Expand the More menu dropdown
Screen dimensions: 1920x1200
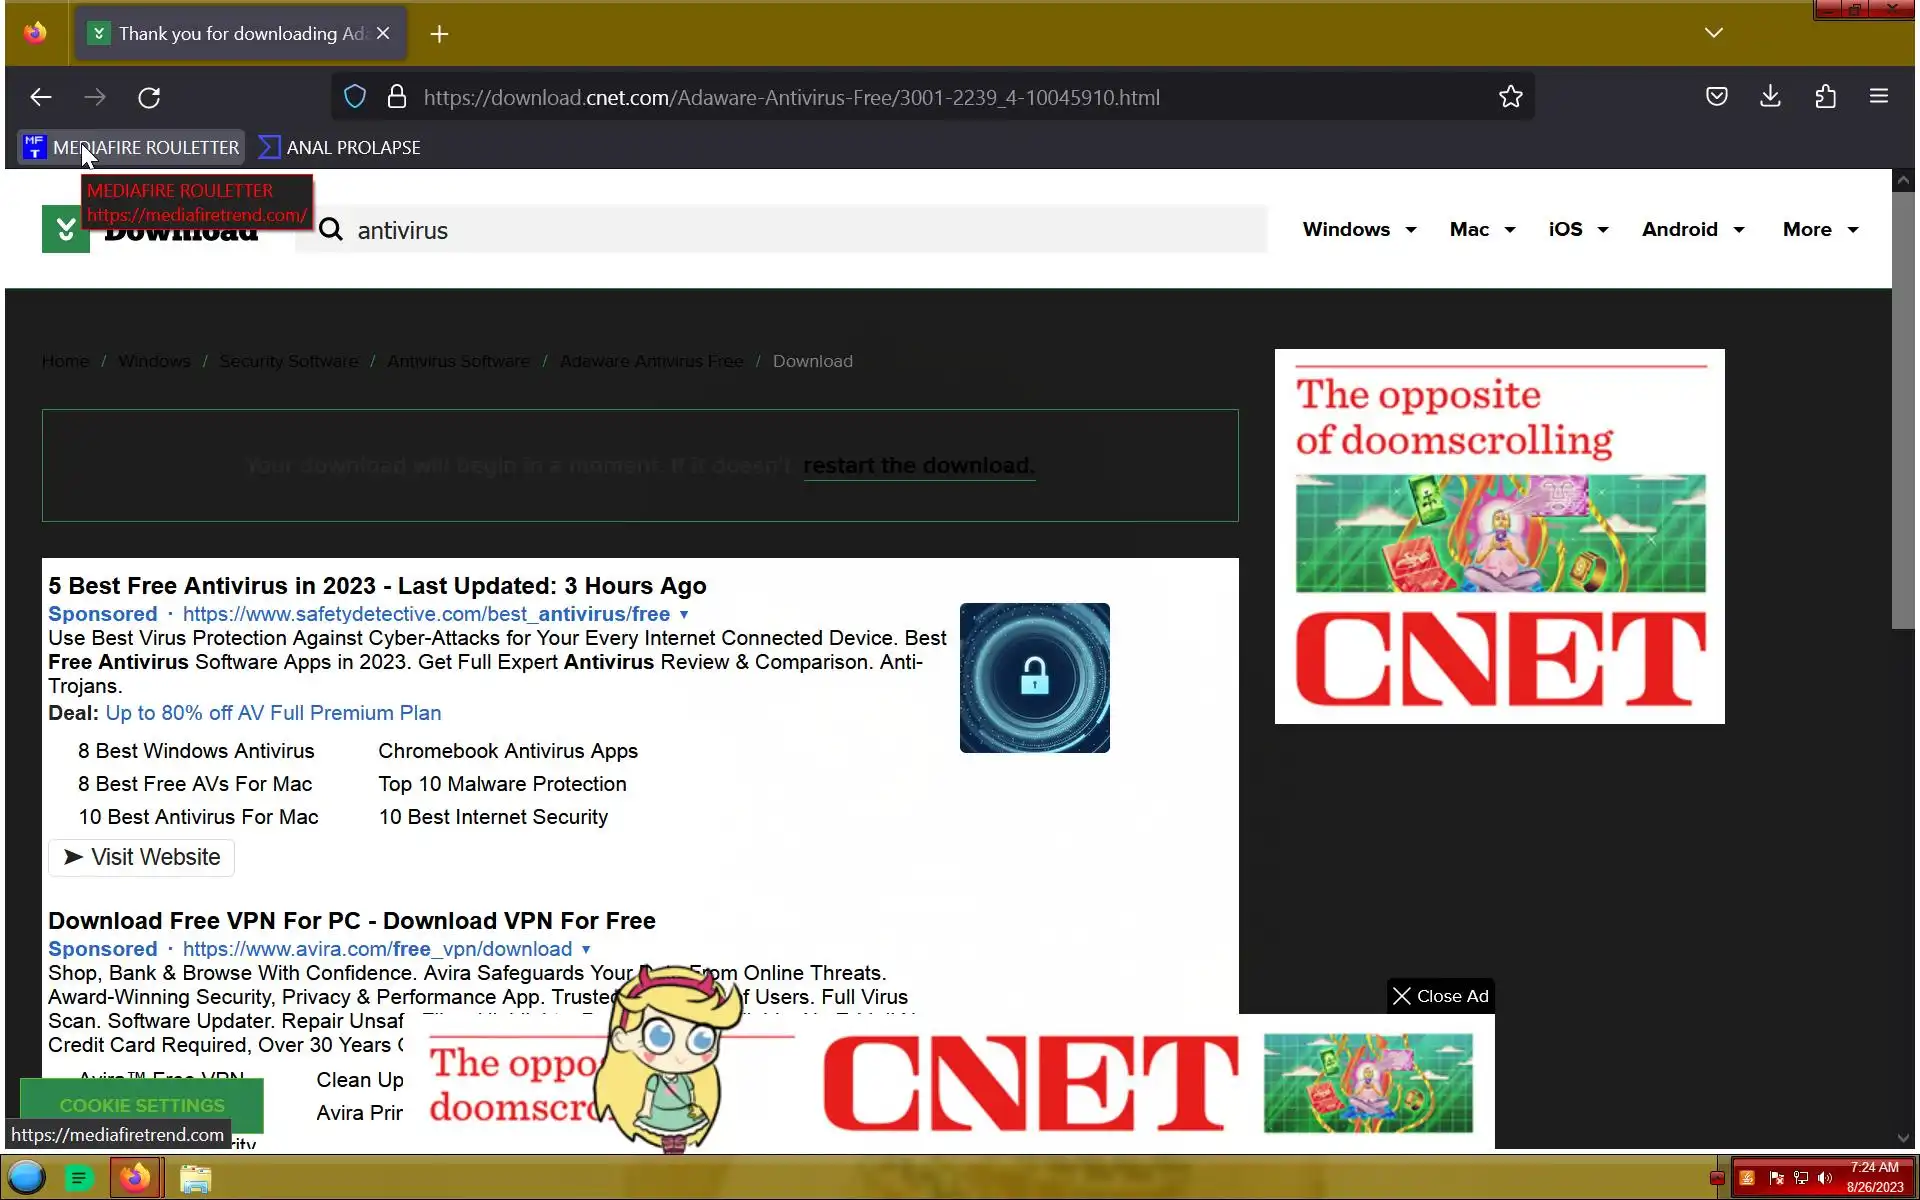click(x=1820, y=230)
